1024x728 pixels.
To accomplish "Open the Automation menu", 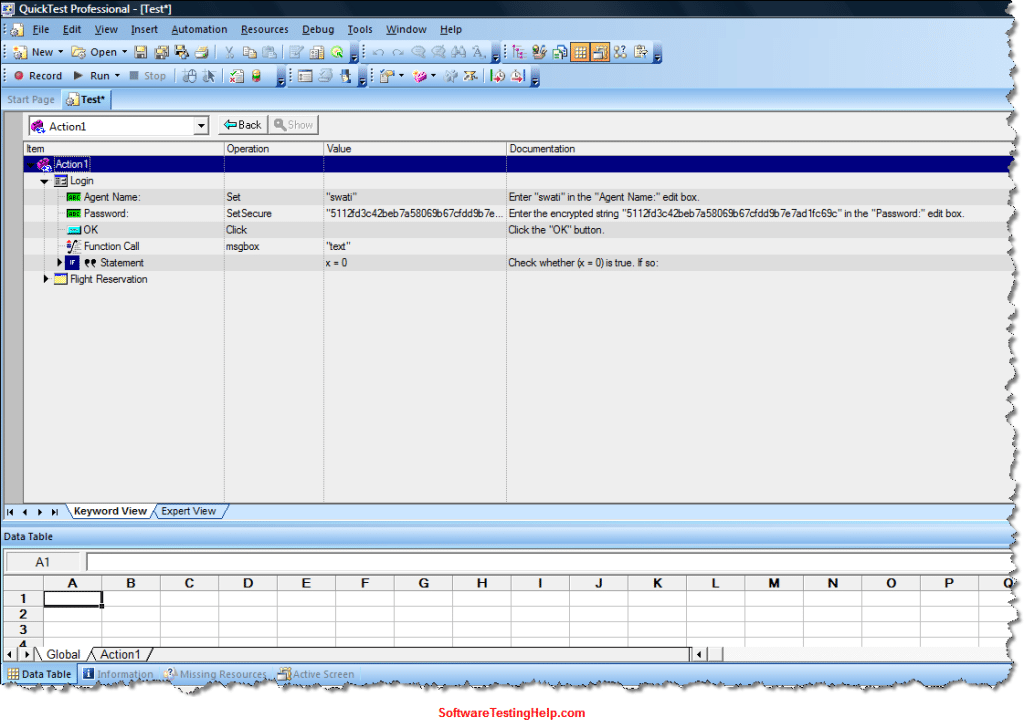I will click(x=198, y=29).
